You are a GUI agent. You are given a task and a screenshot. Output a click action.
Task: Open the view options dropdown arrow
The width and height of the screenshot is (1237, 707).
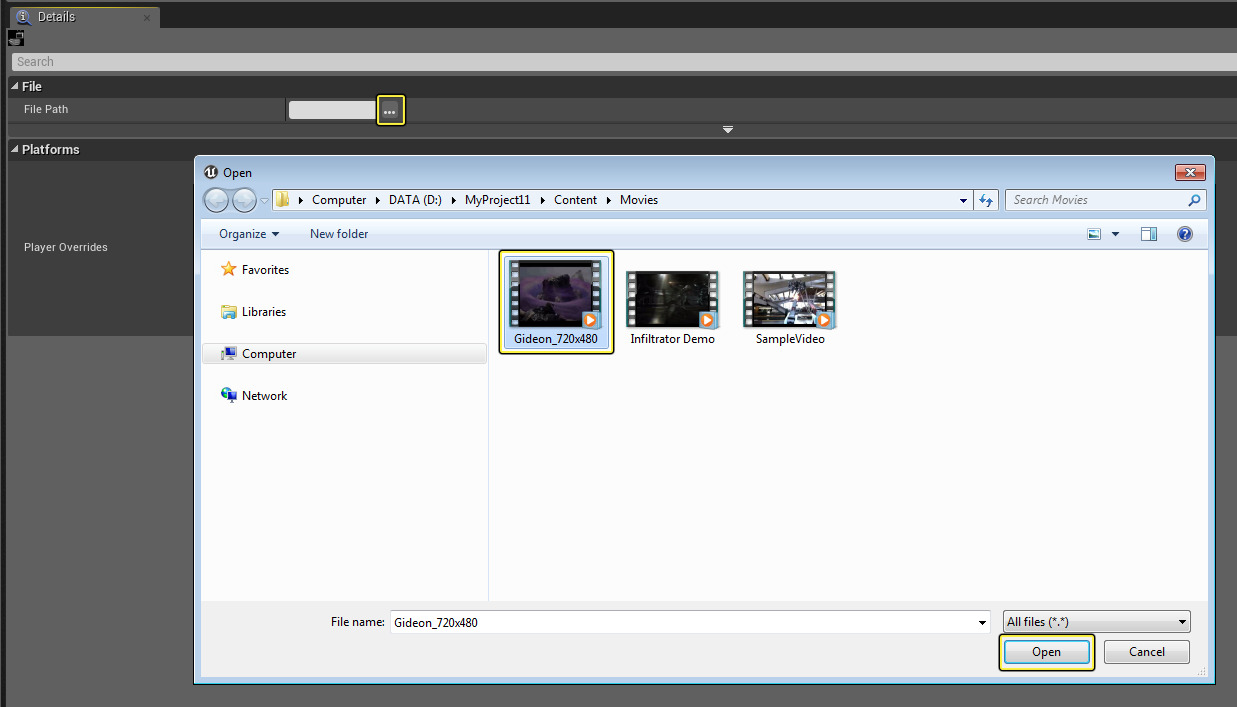coord(1115,234)
